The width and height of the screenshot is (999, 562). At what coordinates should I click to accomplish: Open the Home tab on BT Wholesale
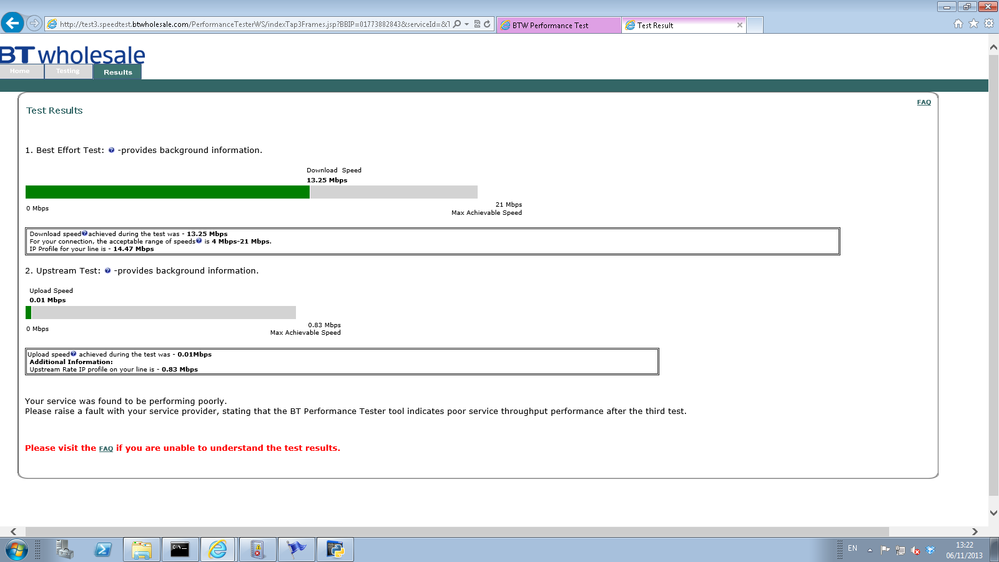20,71
